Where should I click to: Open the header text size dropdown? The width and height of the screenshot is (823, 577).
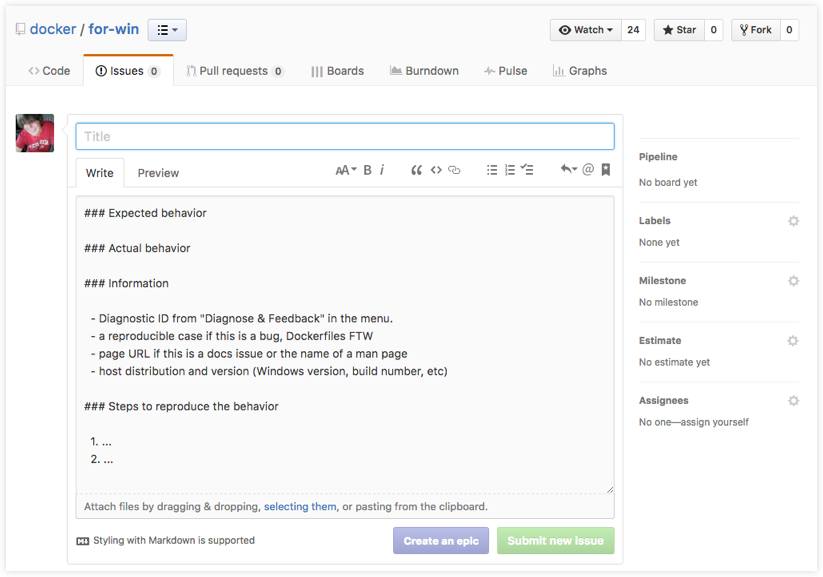tap(345, 170)
